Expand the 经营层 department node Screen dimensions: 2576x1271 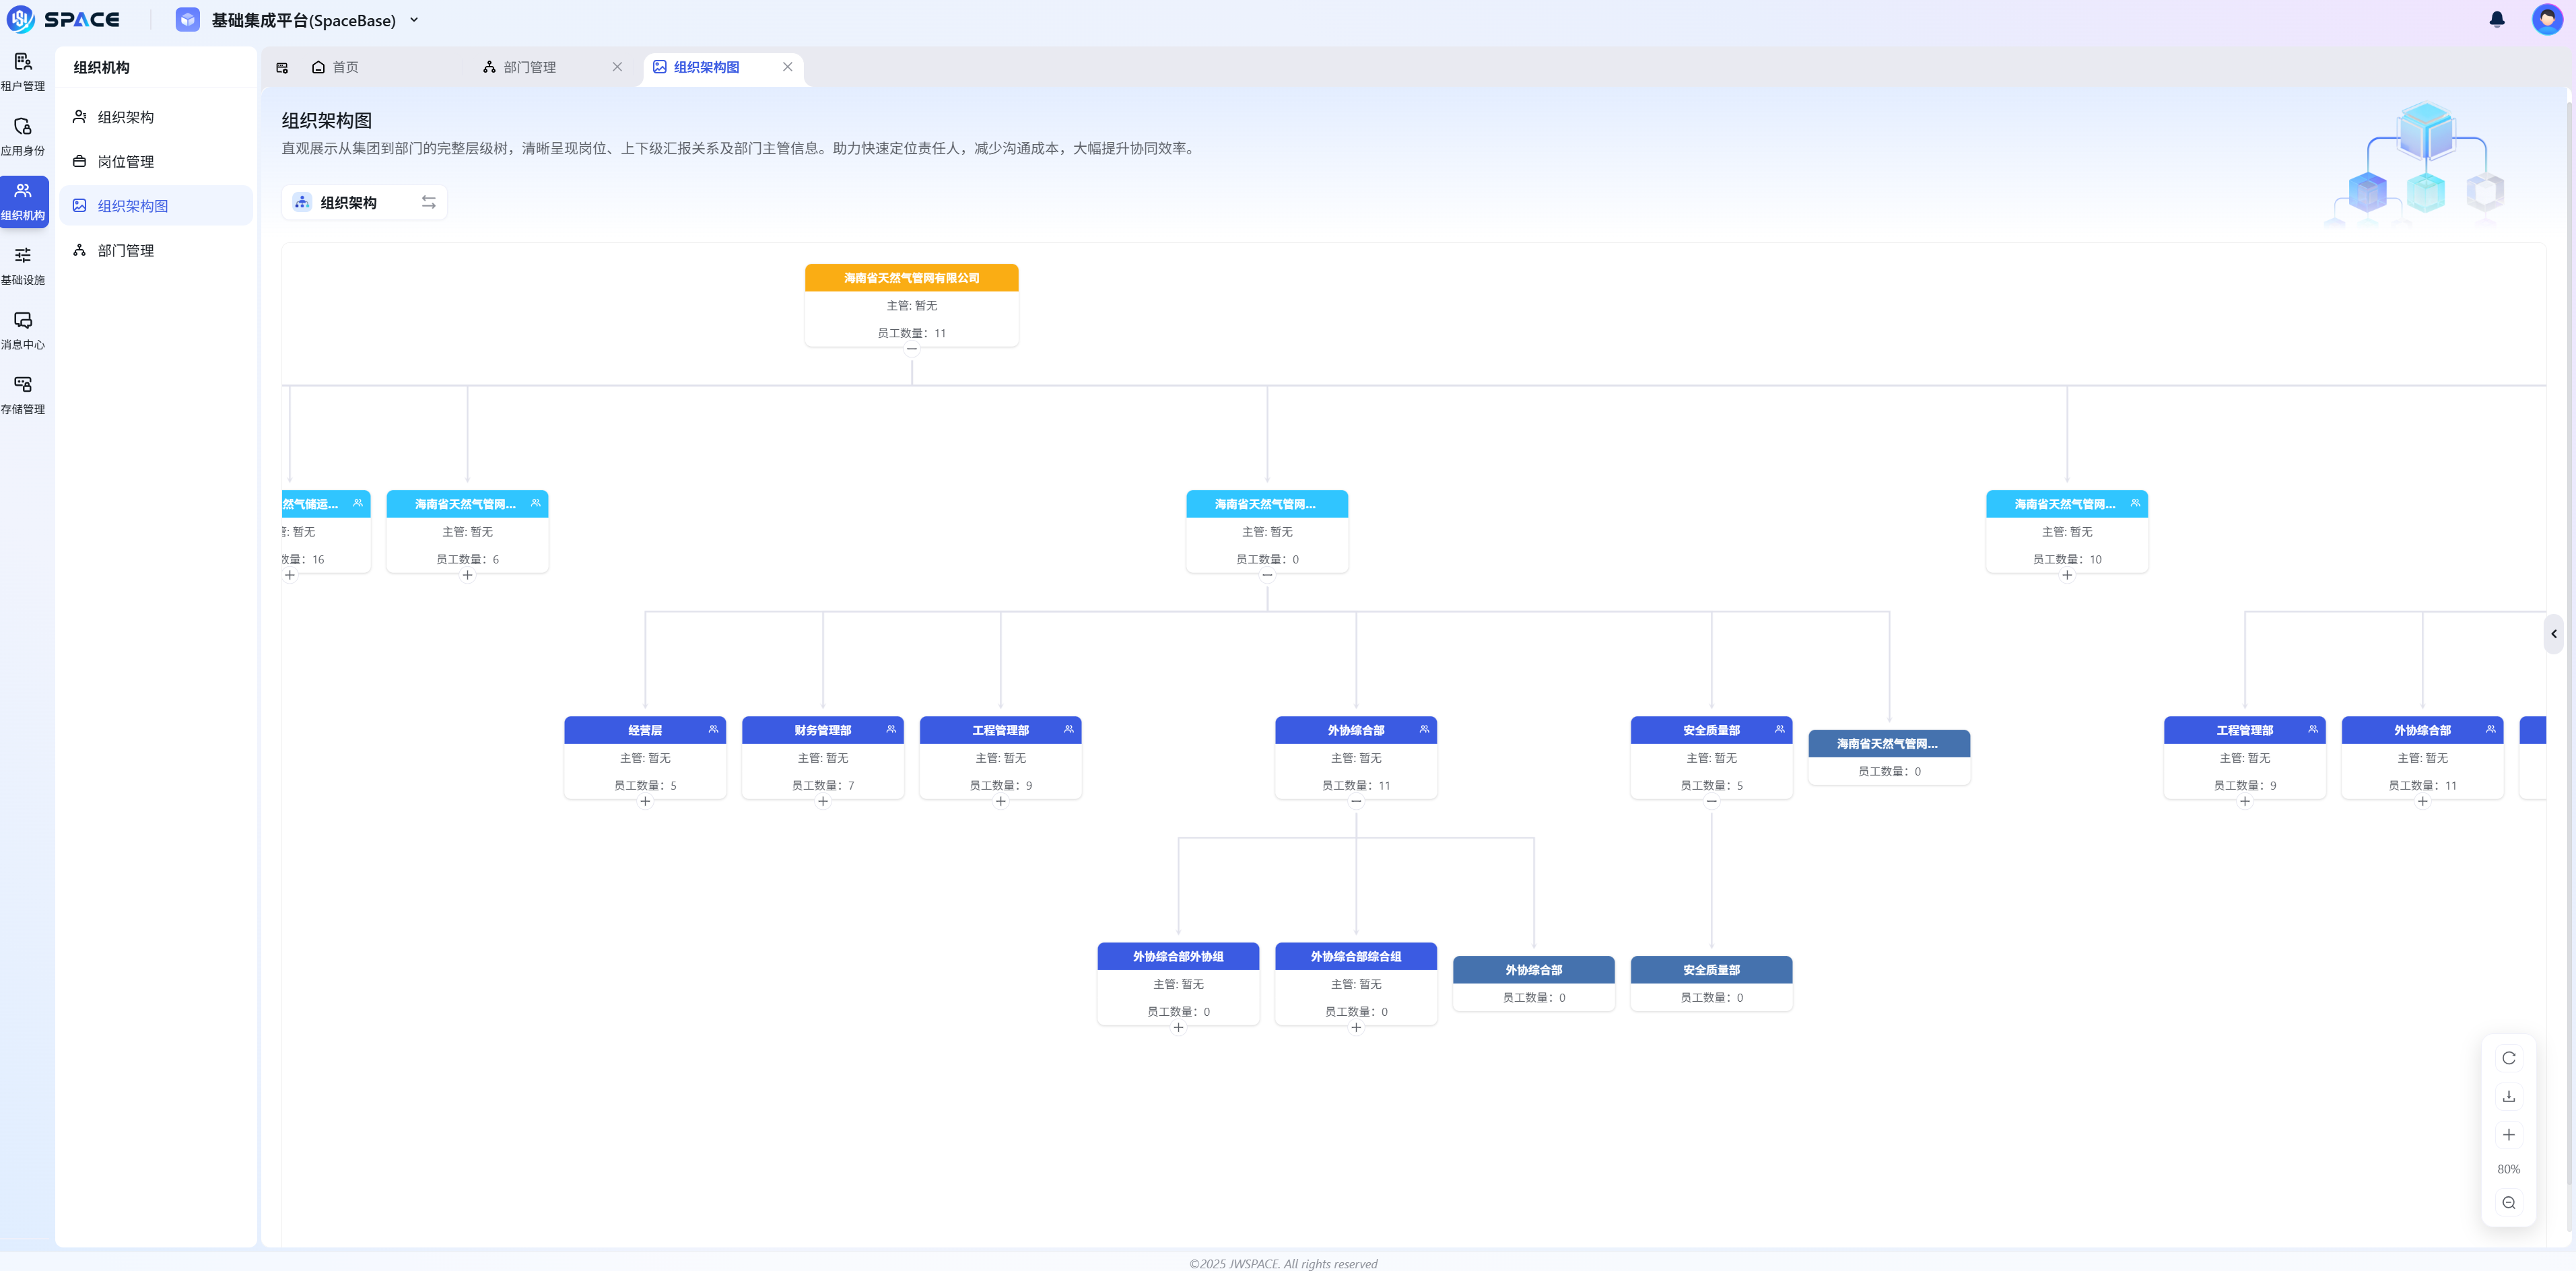pyautogui.click(x=645, y=801)
